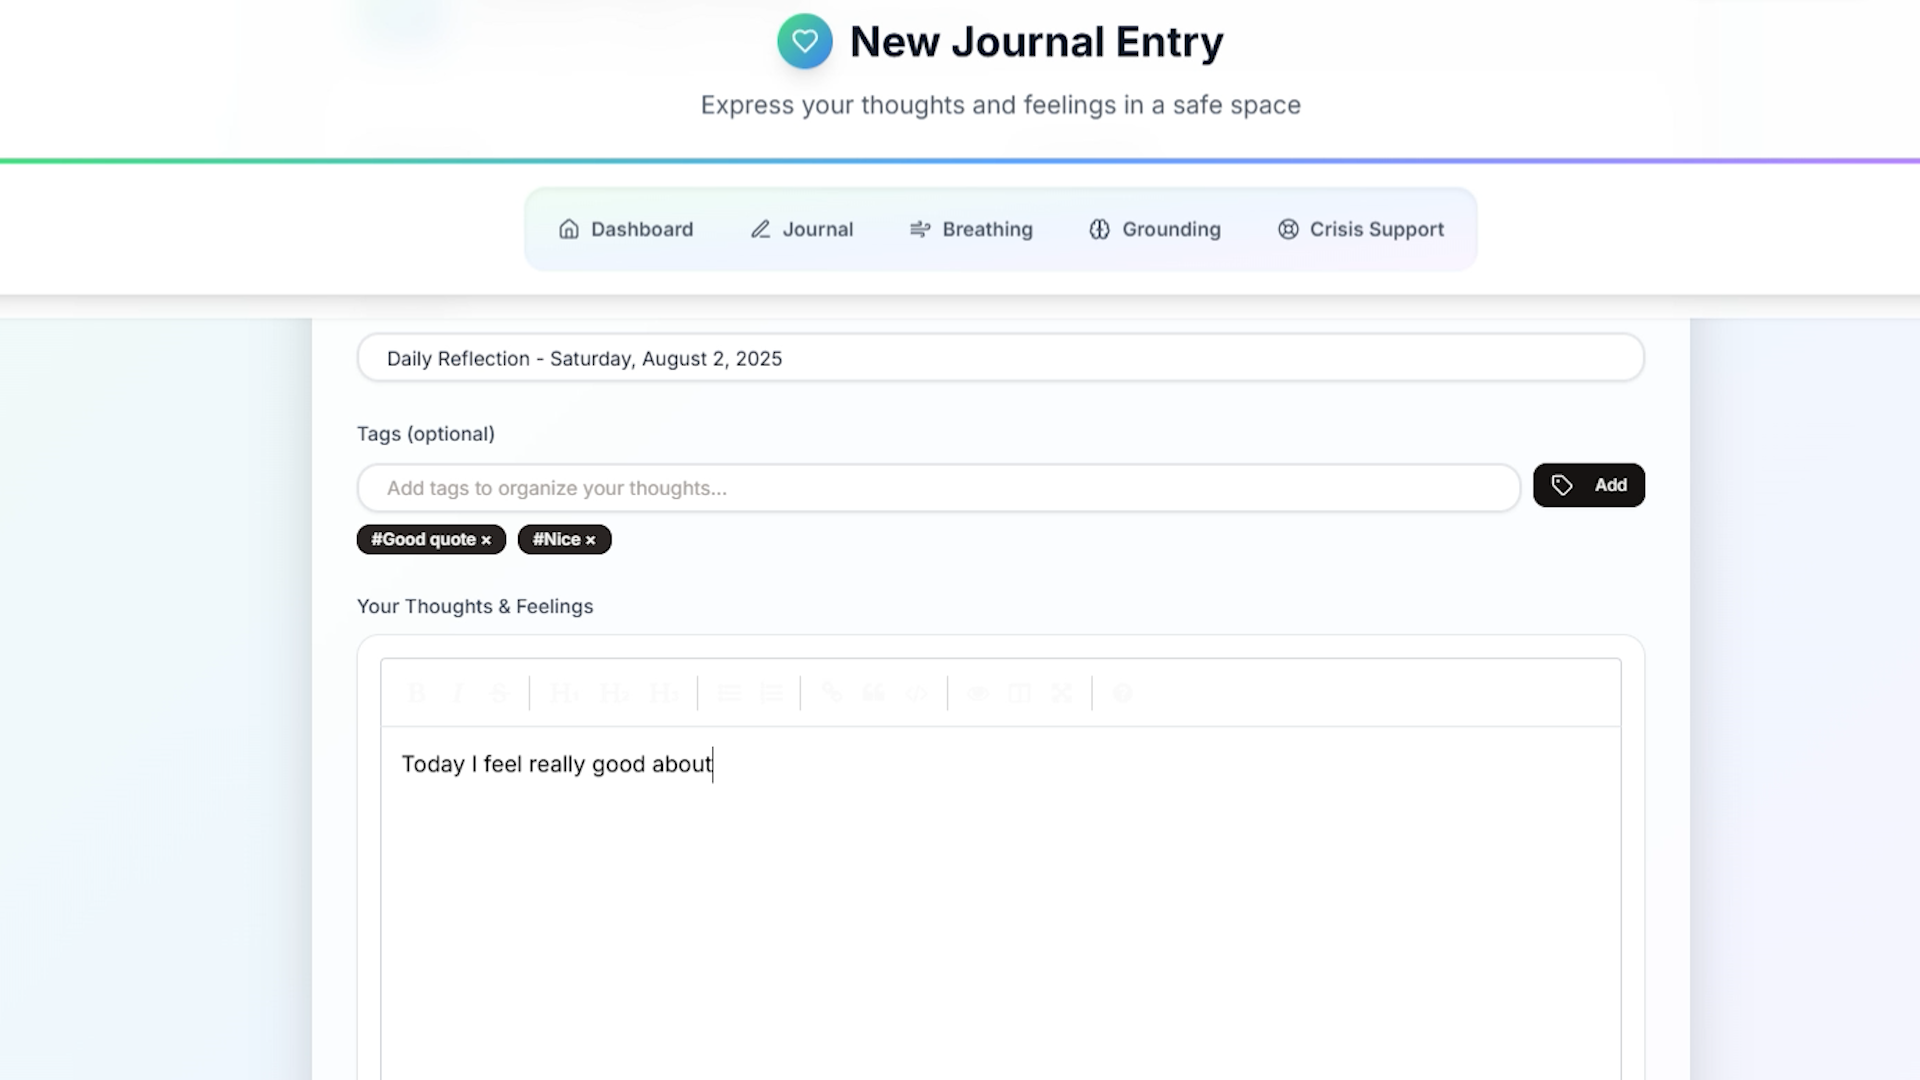Screen dimensions: 1920x1080
Task: Go to Crisis Support
Action: (1360, 229)
